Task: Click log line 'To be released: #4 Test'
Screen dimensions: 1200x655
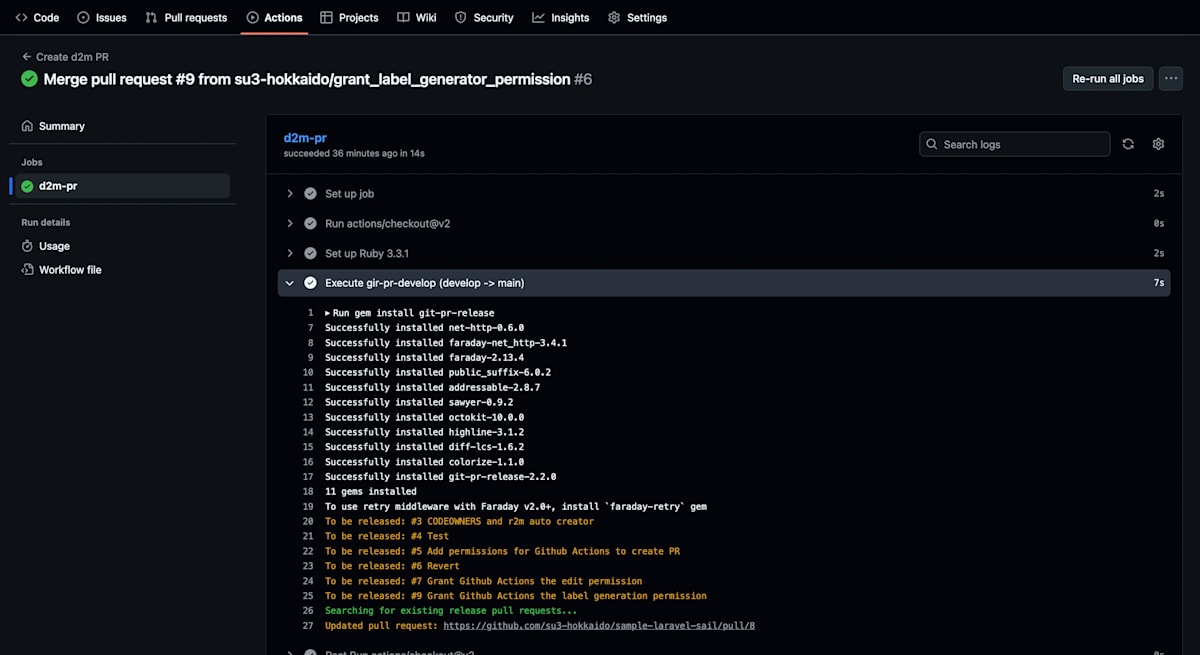Action: pos(387,536)
